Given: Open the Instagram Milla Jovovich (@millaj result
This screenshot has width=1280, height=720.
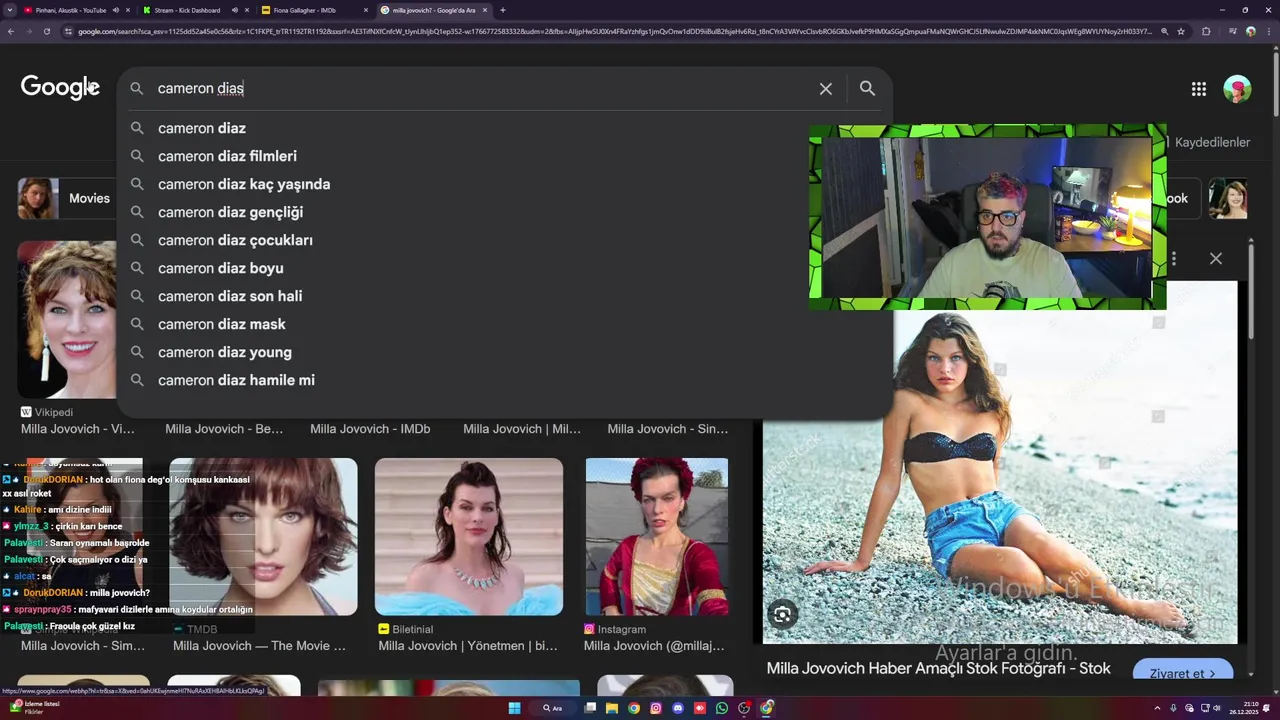Looking at the screenshot, I should coord(654,646).
